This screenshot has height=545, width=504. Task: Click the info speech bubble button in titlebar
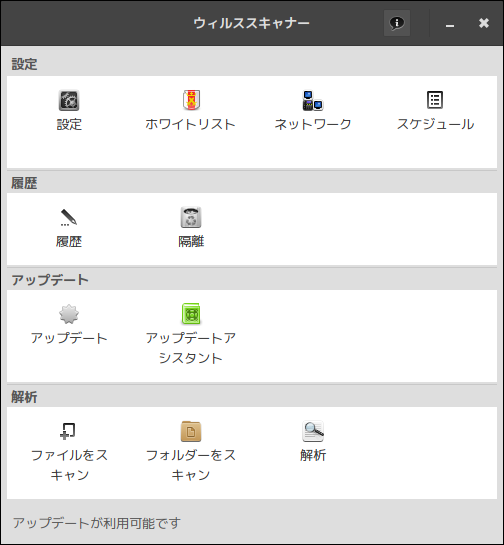(397, 23)
